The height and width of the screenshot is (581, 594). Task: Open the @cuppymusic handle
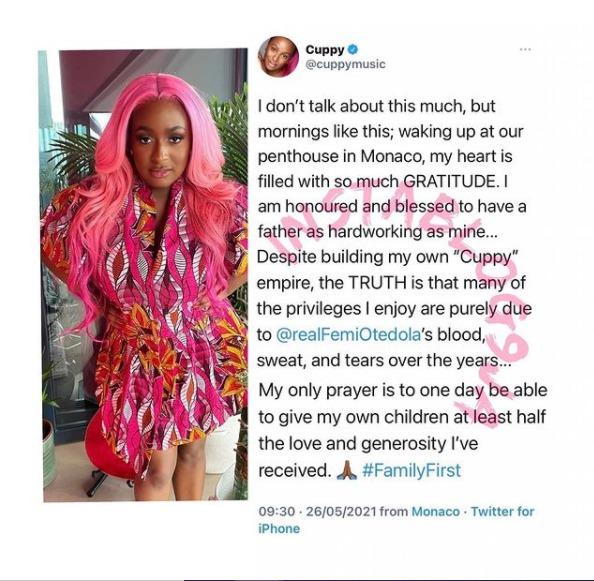coord(345,64)
